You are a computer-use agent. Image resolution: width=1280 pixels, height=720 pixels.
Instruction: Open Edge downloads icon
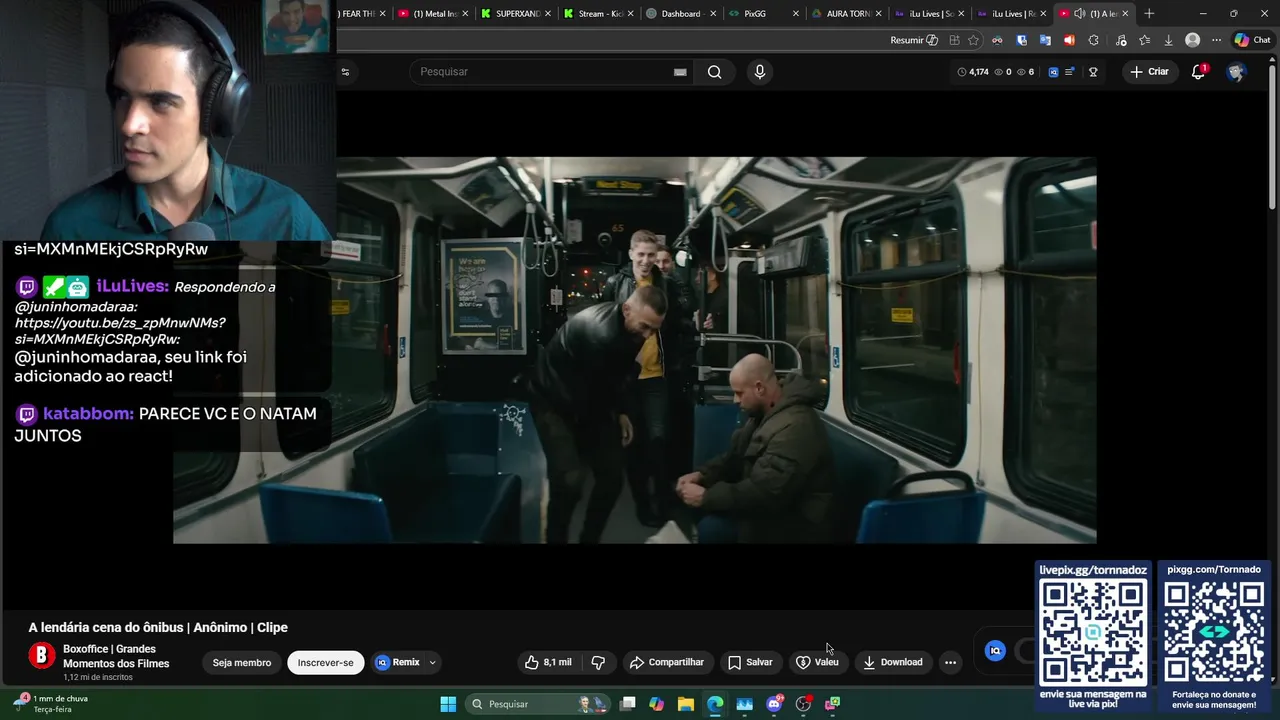tap(1168, 40)
